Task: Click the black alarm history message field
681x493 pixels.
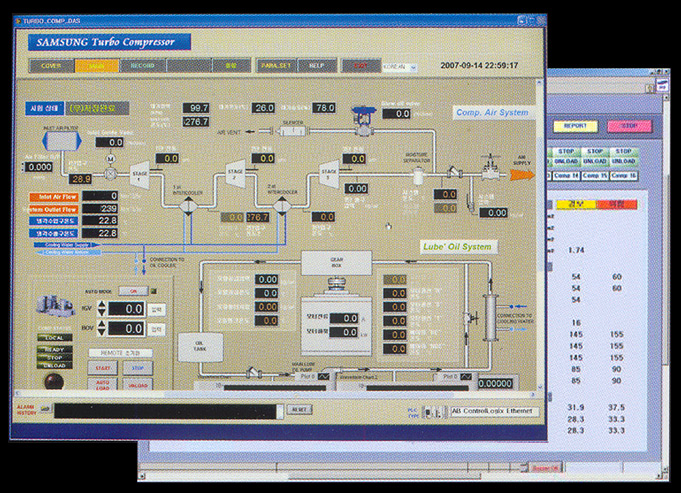Action: point(165,411)
